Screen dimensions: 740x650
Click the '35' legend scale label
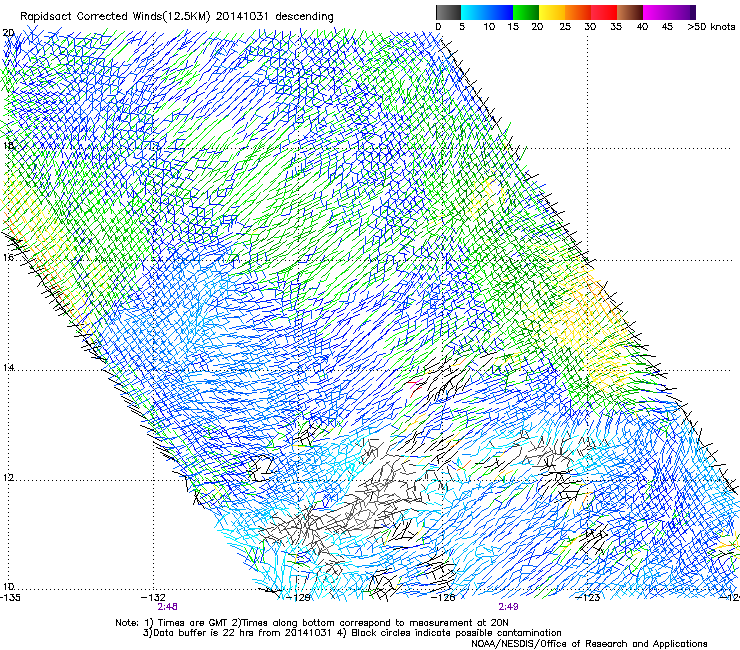[x=616, y=27]
